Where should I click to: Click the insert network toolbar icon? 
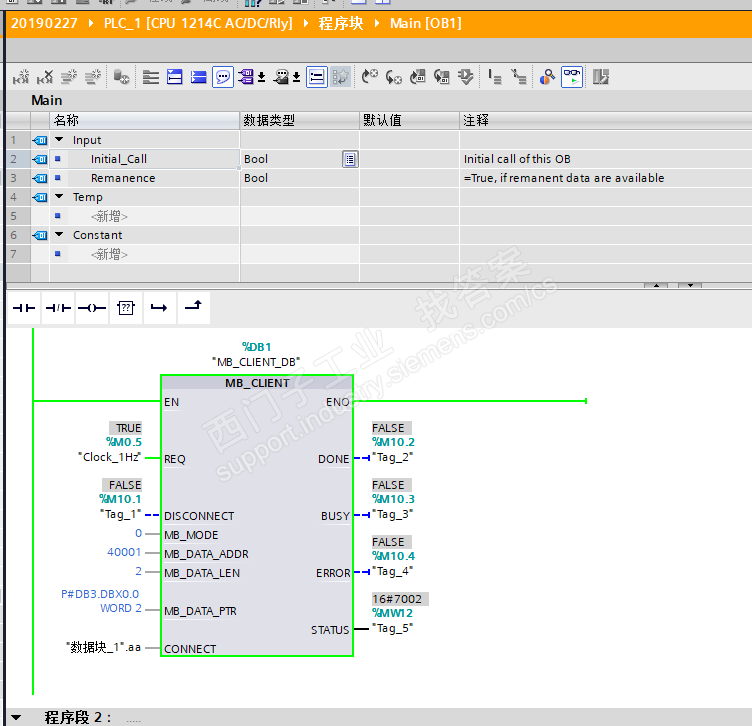(x=20, y=76)
